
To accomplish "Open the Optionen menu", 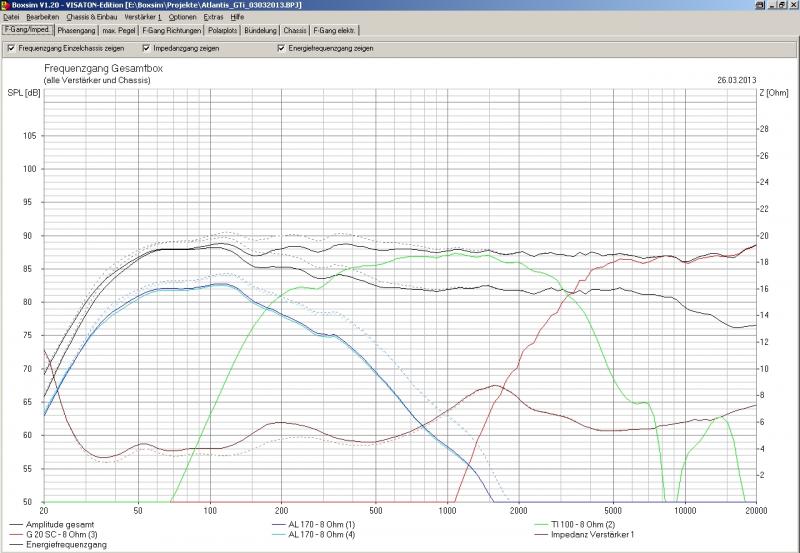I will [182, 17].
